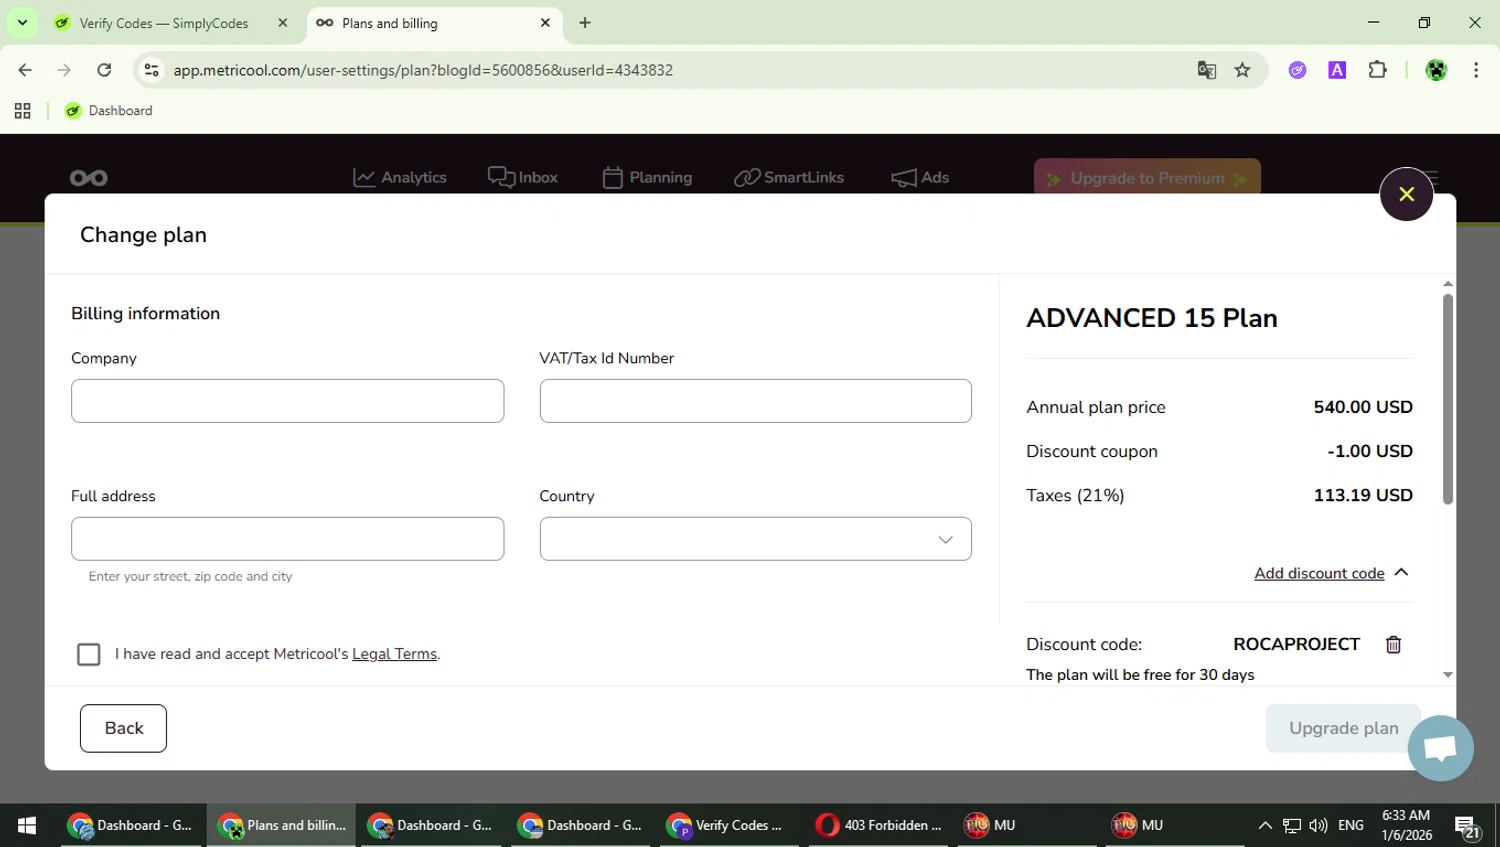Click the Back button
1500x847 pixels.
coord(123,728)
